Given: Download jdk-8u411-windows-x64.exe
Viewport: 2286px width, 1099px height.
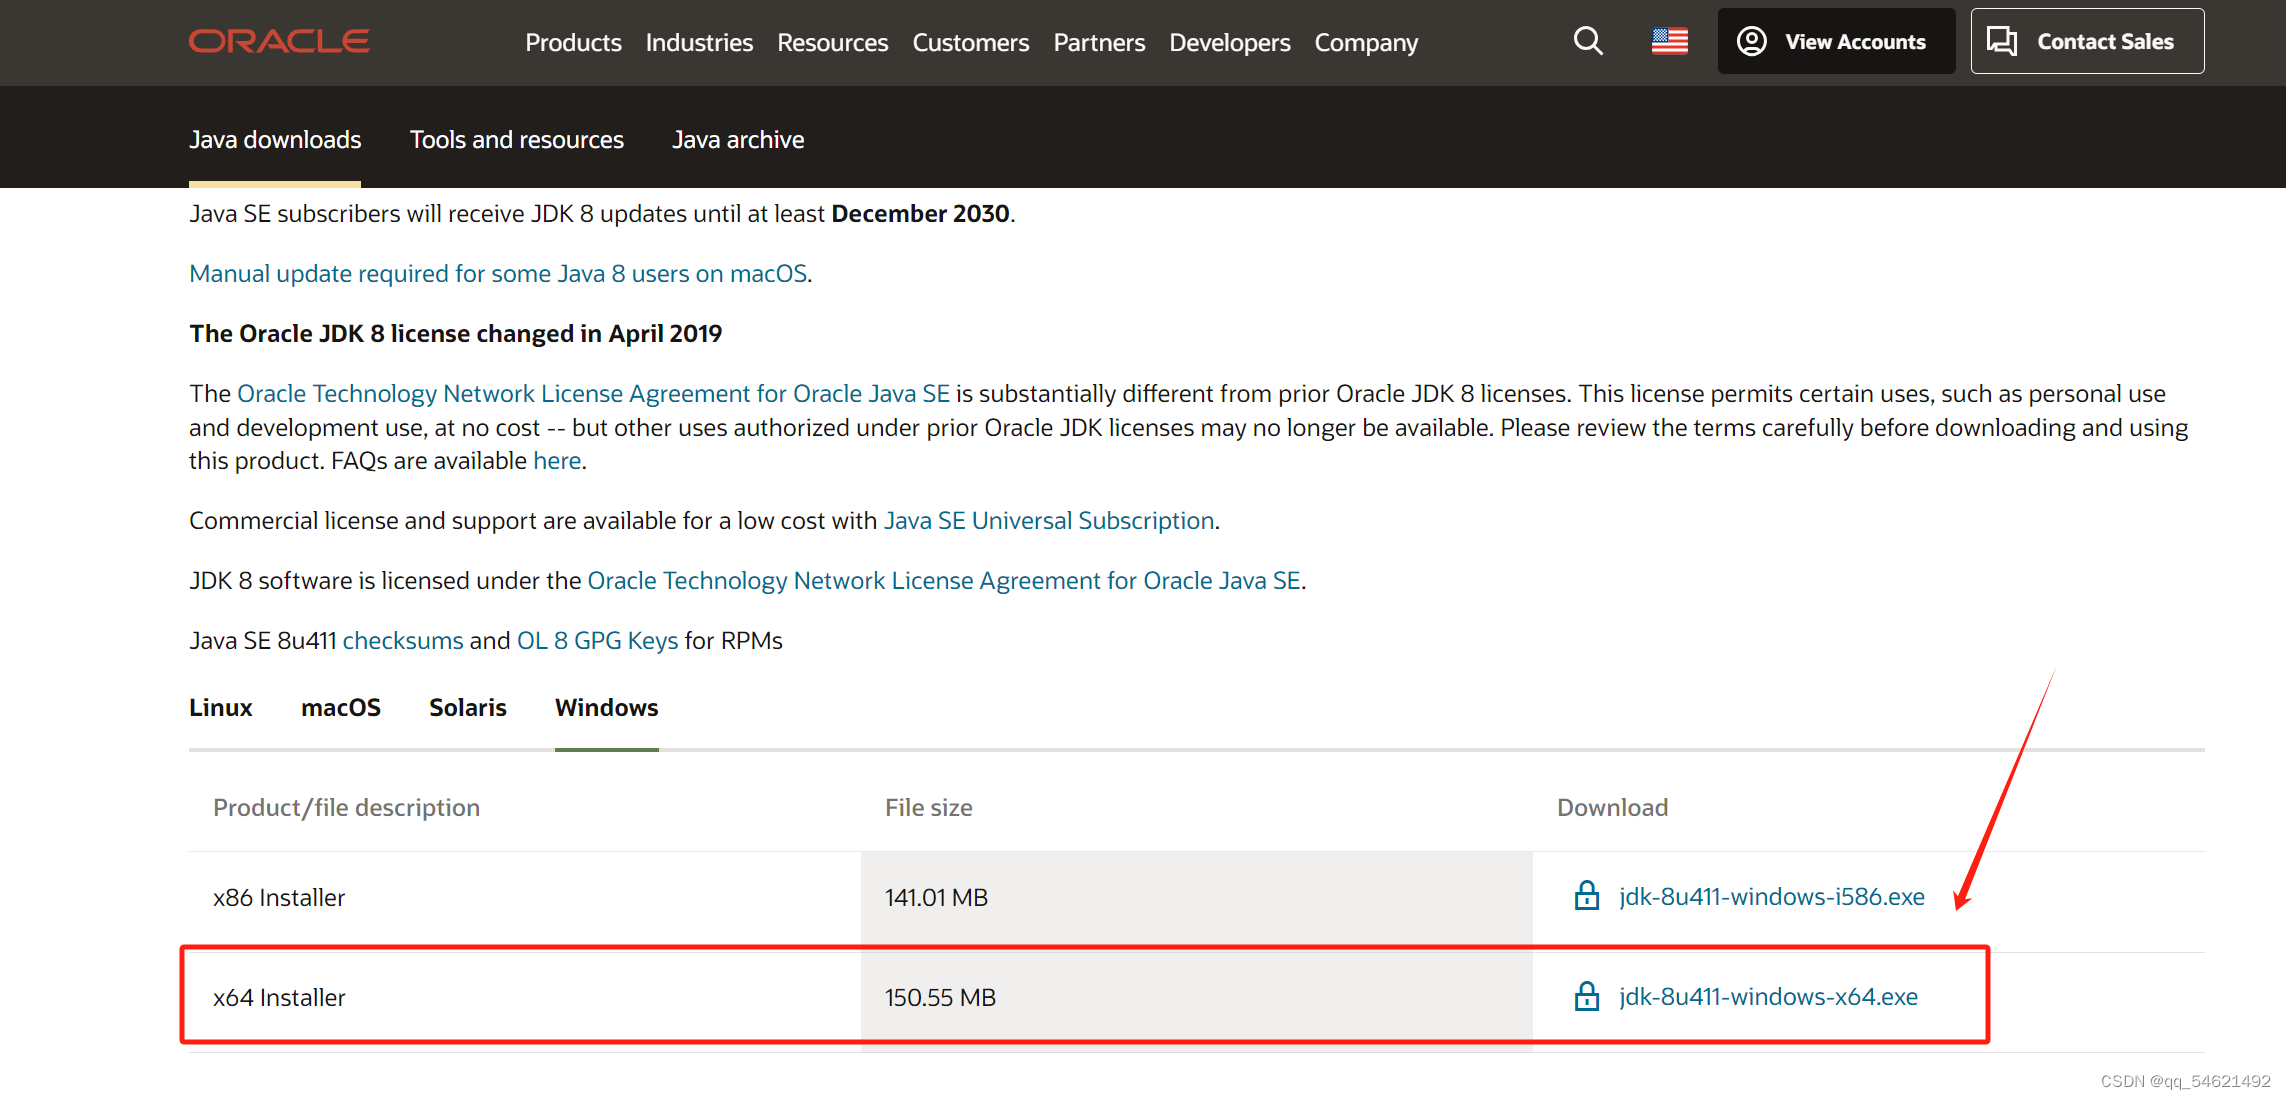Looking at the screenshot, I should pos(1768,996).
